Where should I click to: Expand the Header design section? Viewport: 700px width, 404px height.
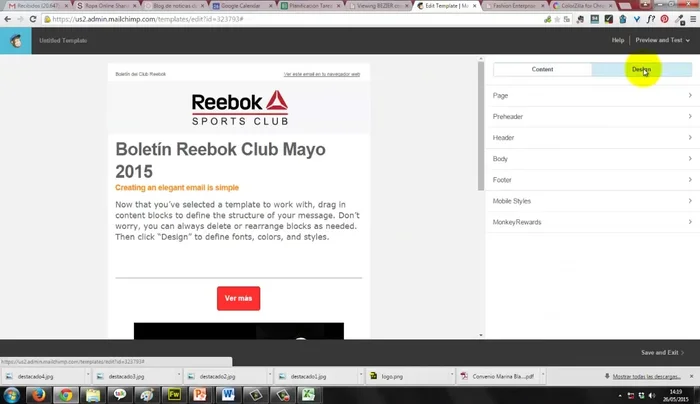click(592, 137)
